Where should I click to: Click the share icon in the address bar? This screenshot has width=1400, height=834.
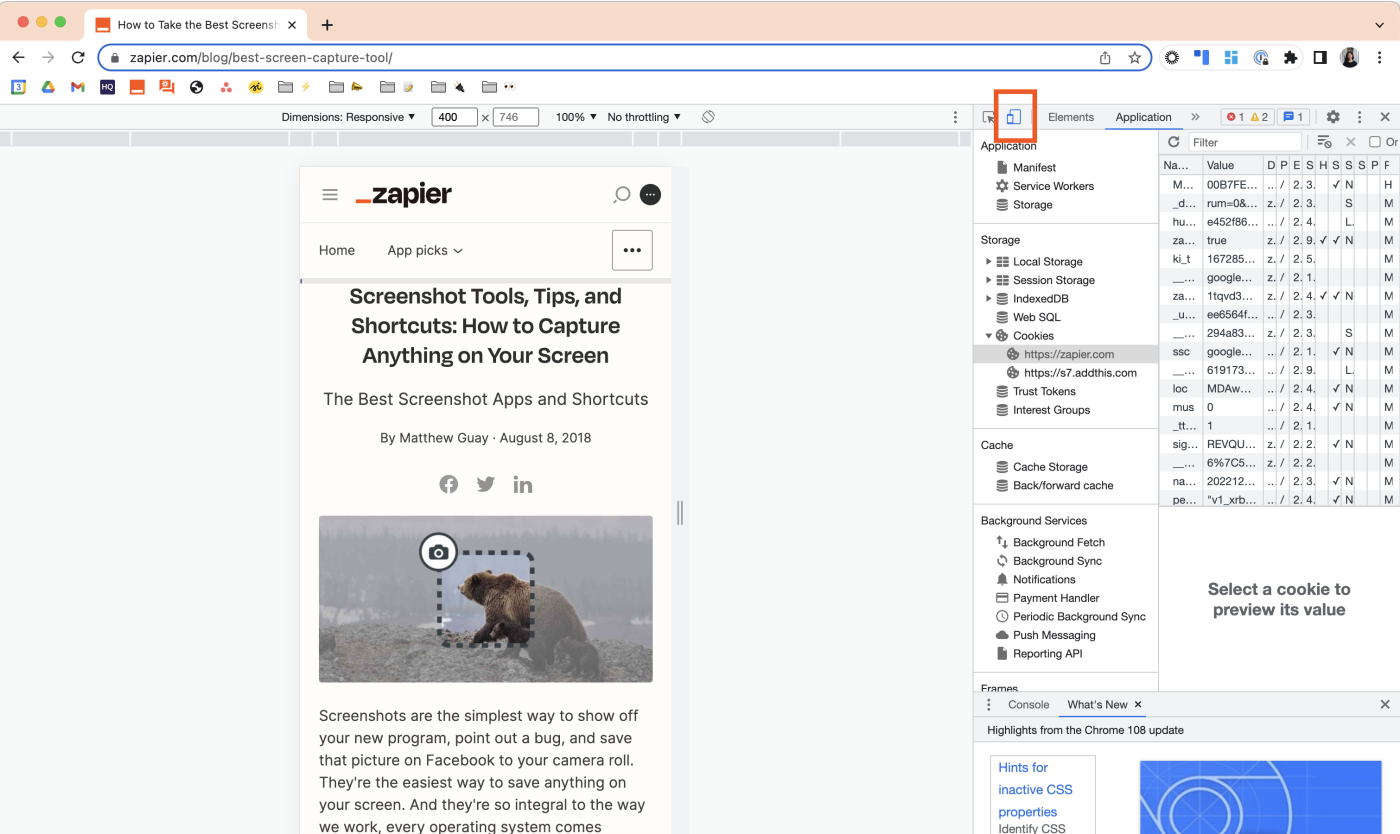click(x=1105, y=58)
